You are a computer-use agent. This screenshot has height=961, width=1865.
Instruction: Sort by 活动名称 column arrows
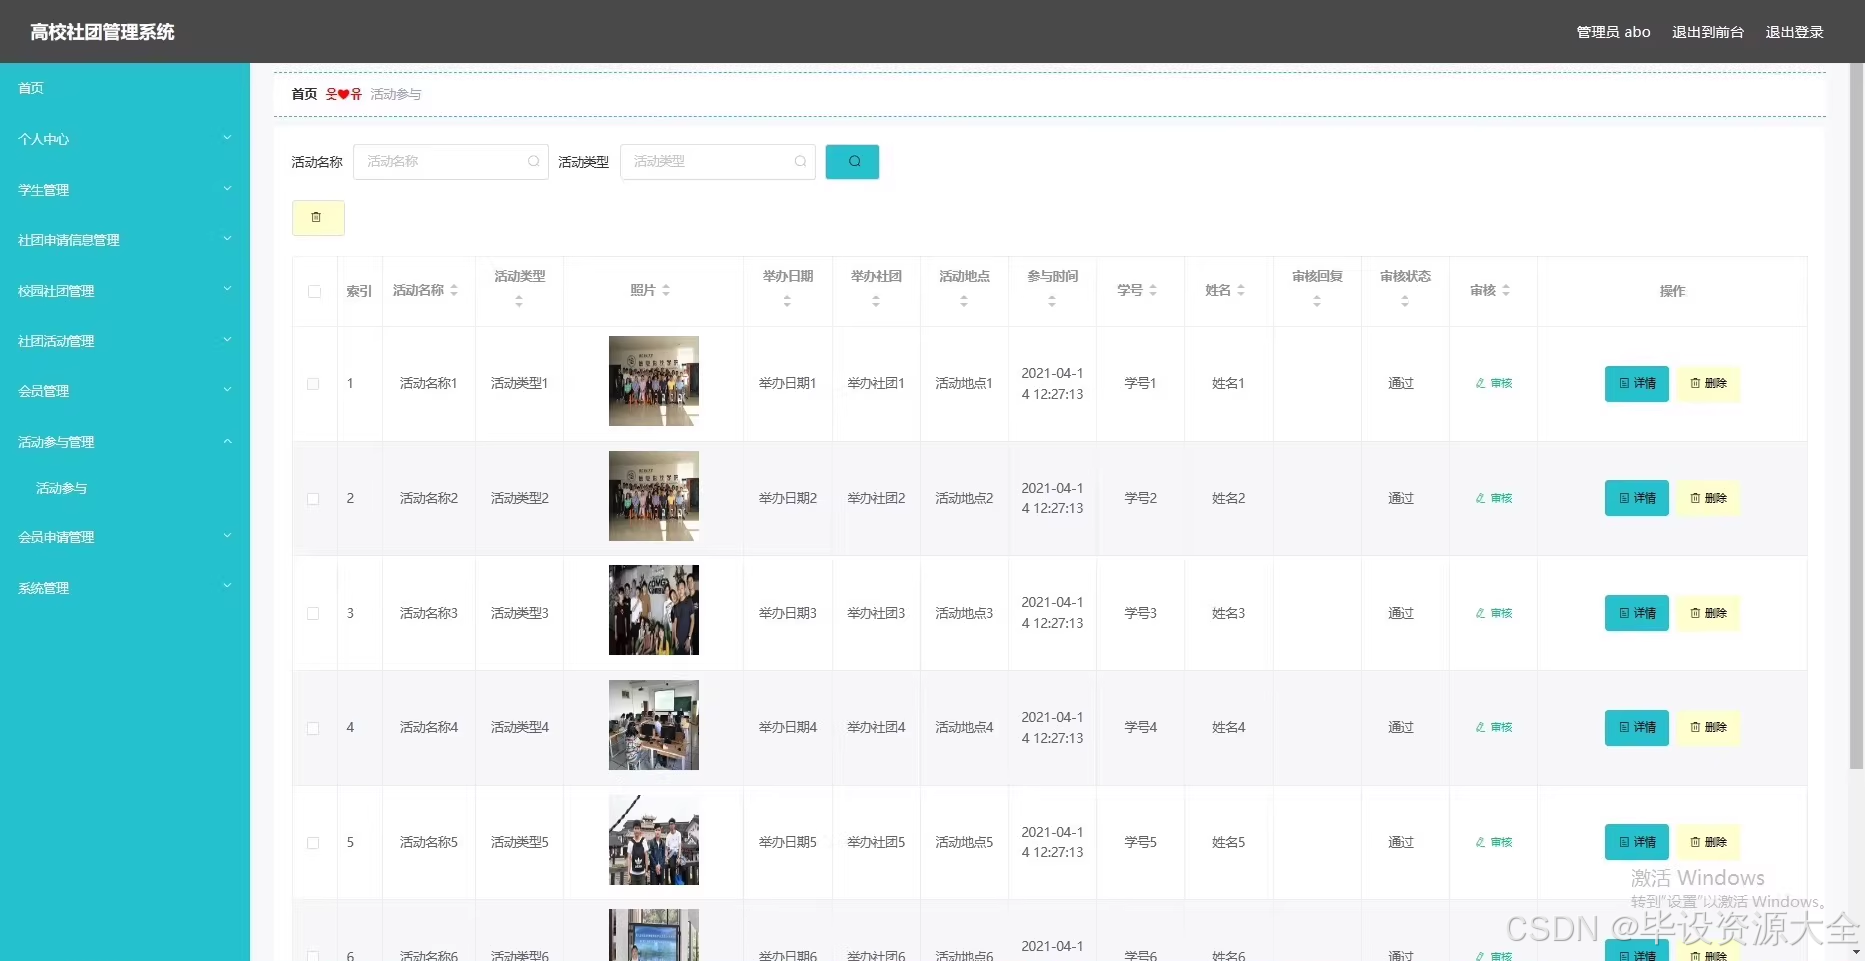tap(454, 291)
